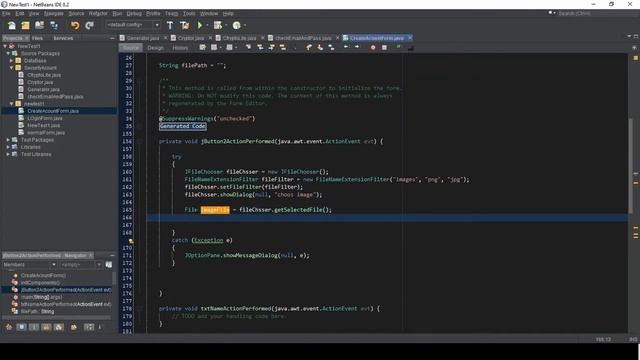Click the Navigator panel settings icon beside filter

[109, 264]
